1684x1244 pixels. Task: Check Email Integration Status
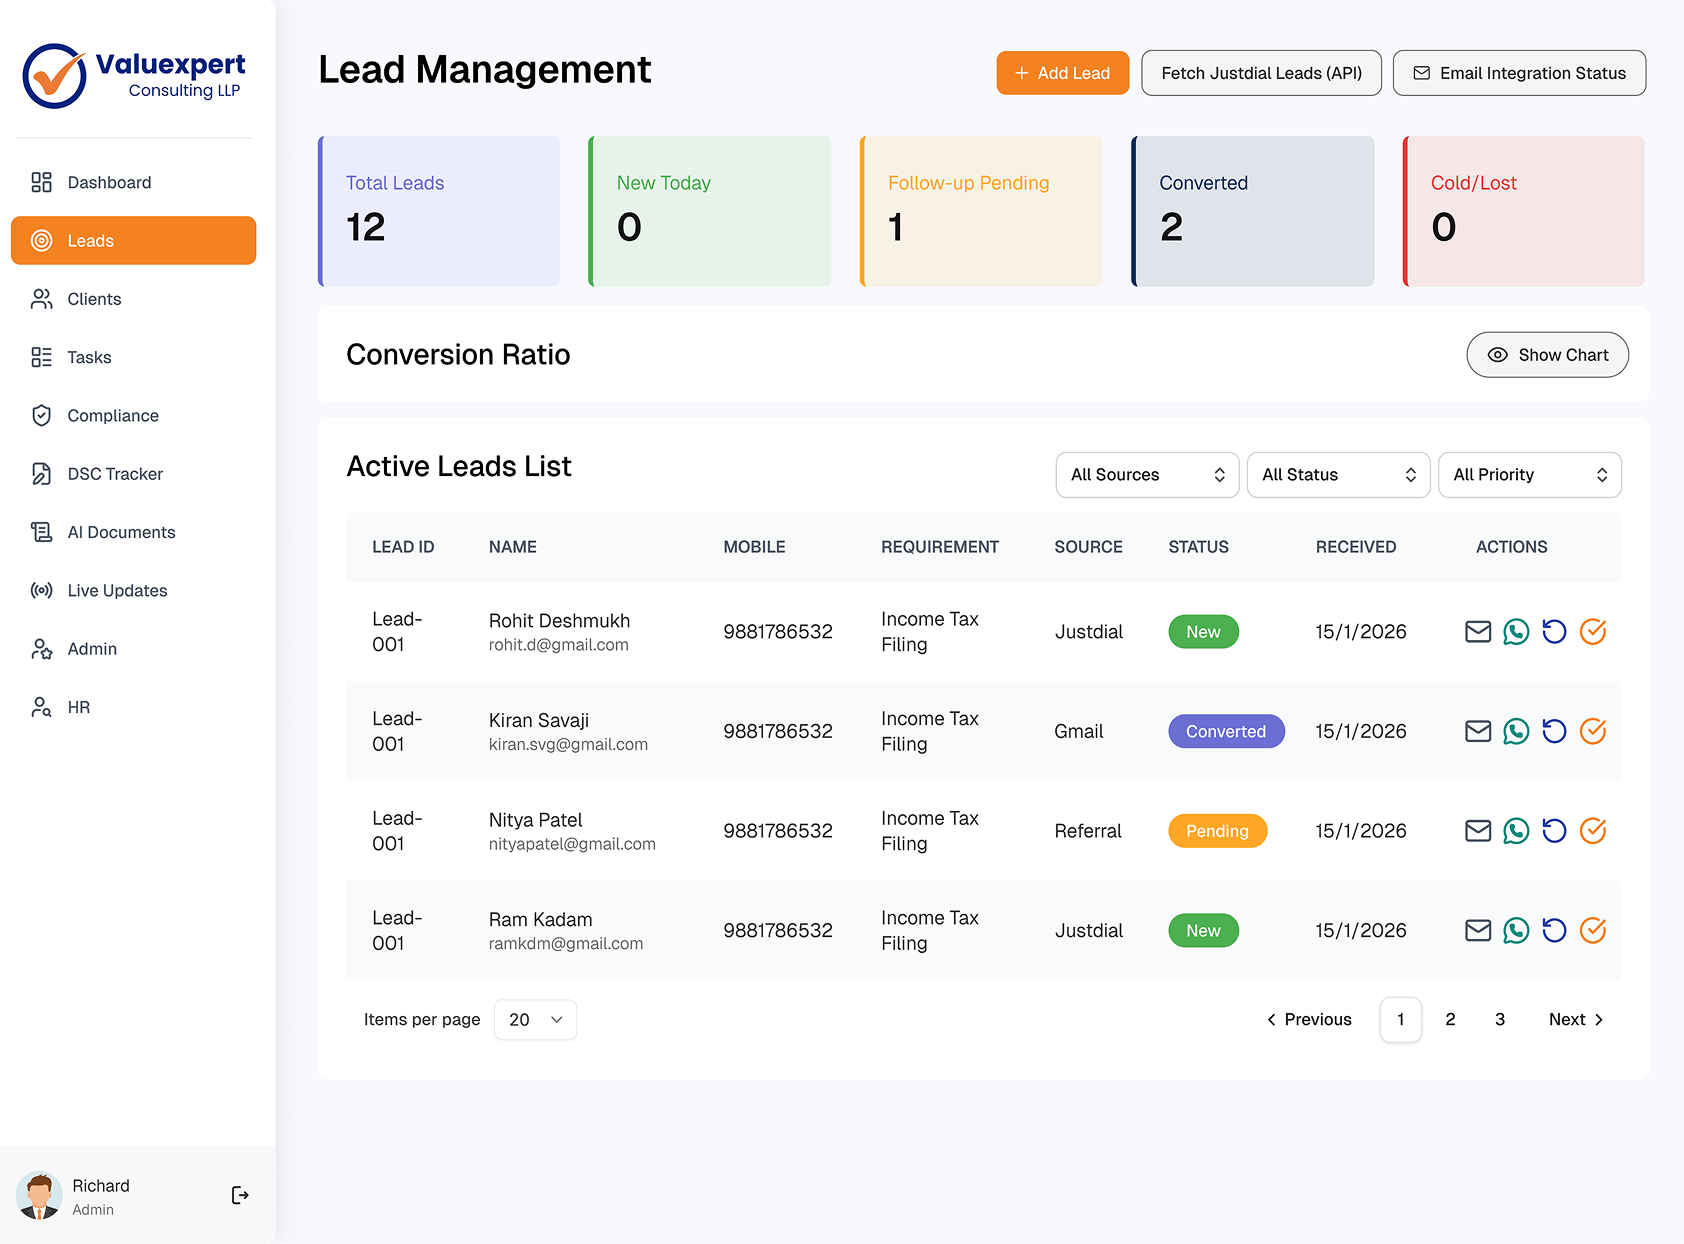point(1519,73)
